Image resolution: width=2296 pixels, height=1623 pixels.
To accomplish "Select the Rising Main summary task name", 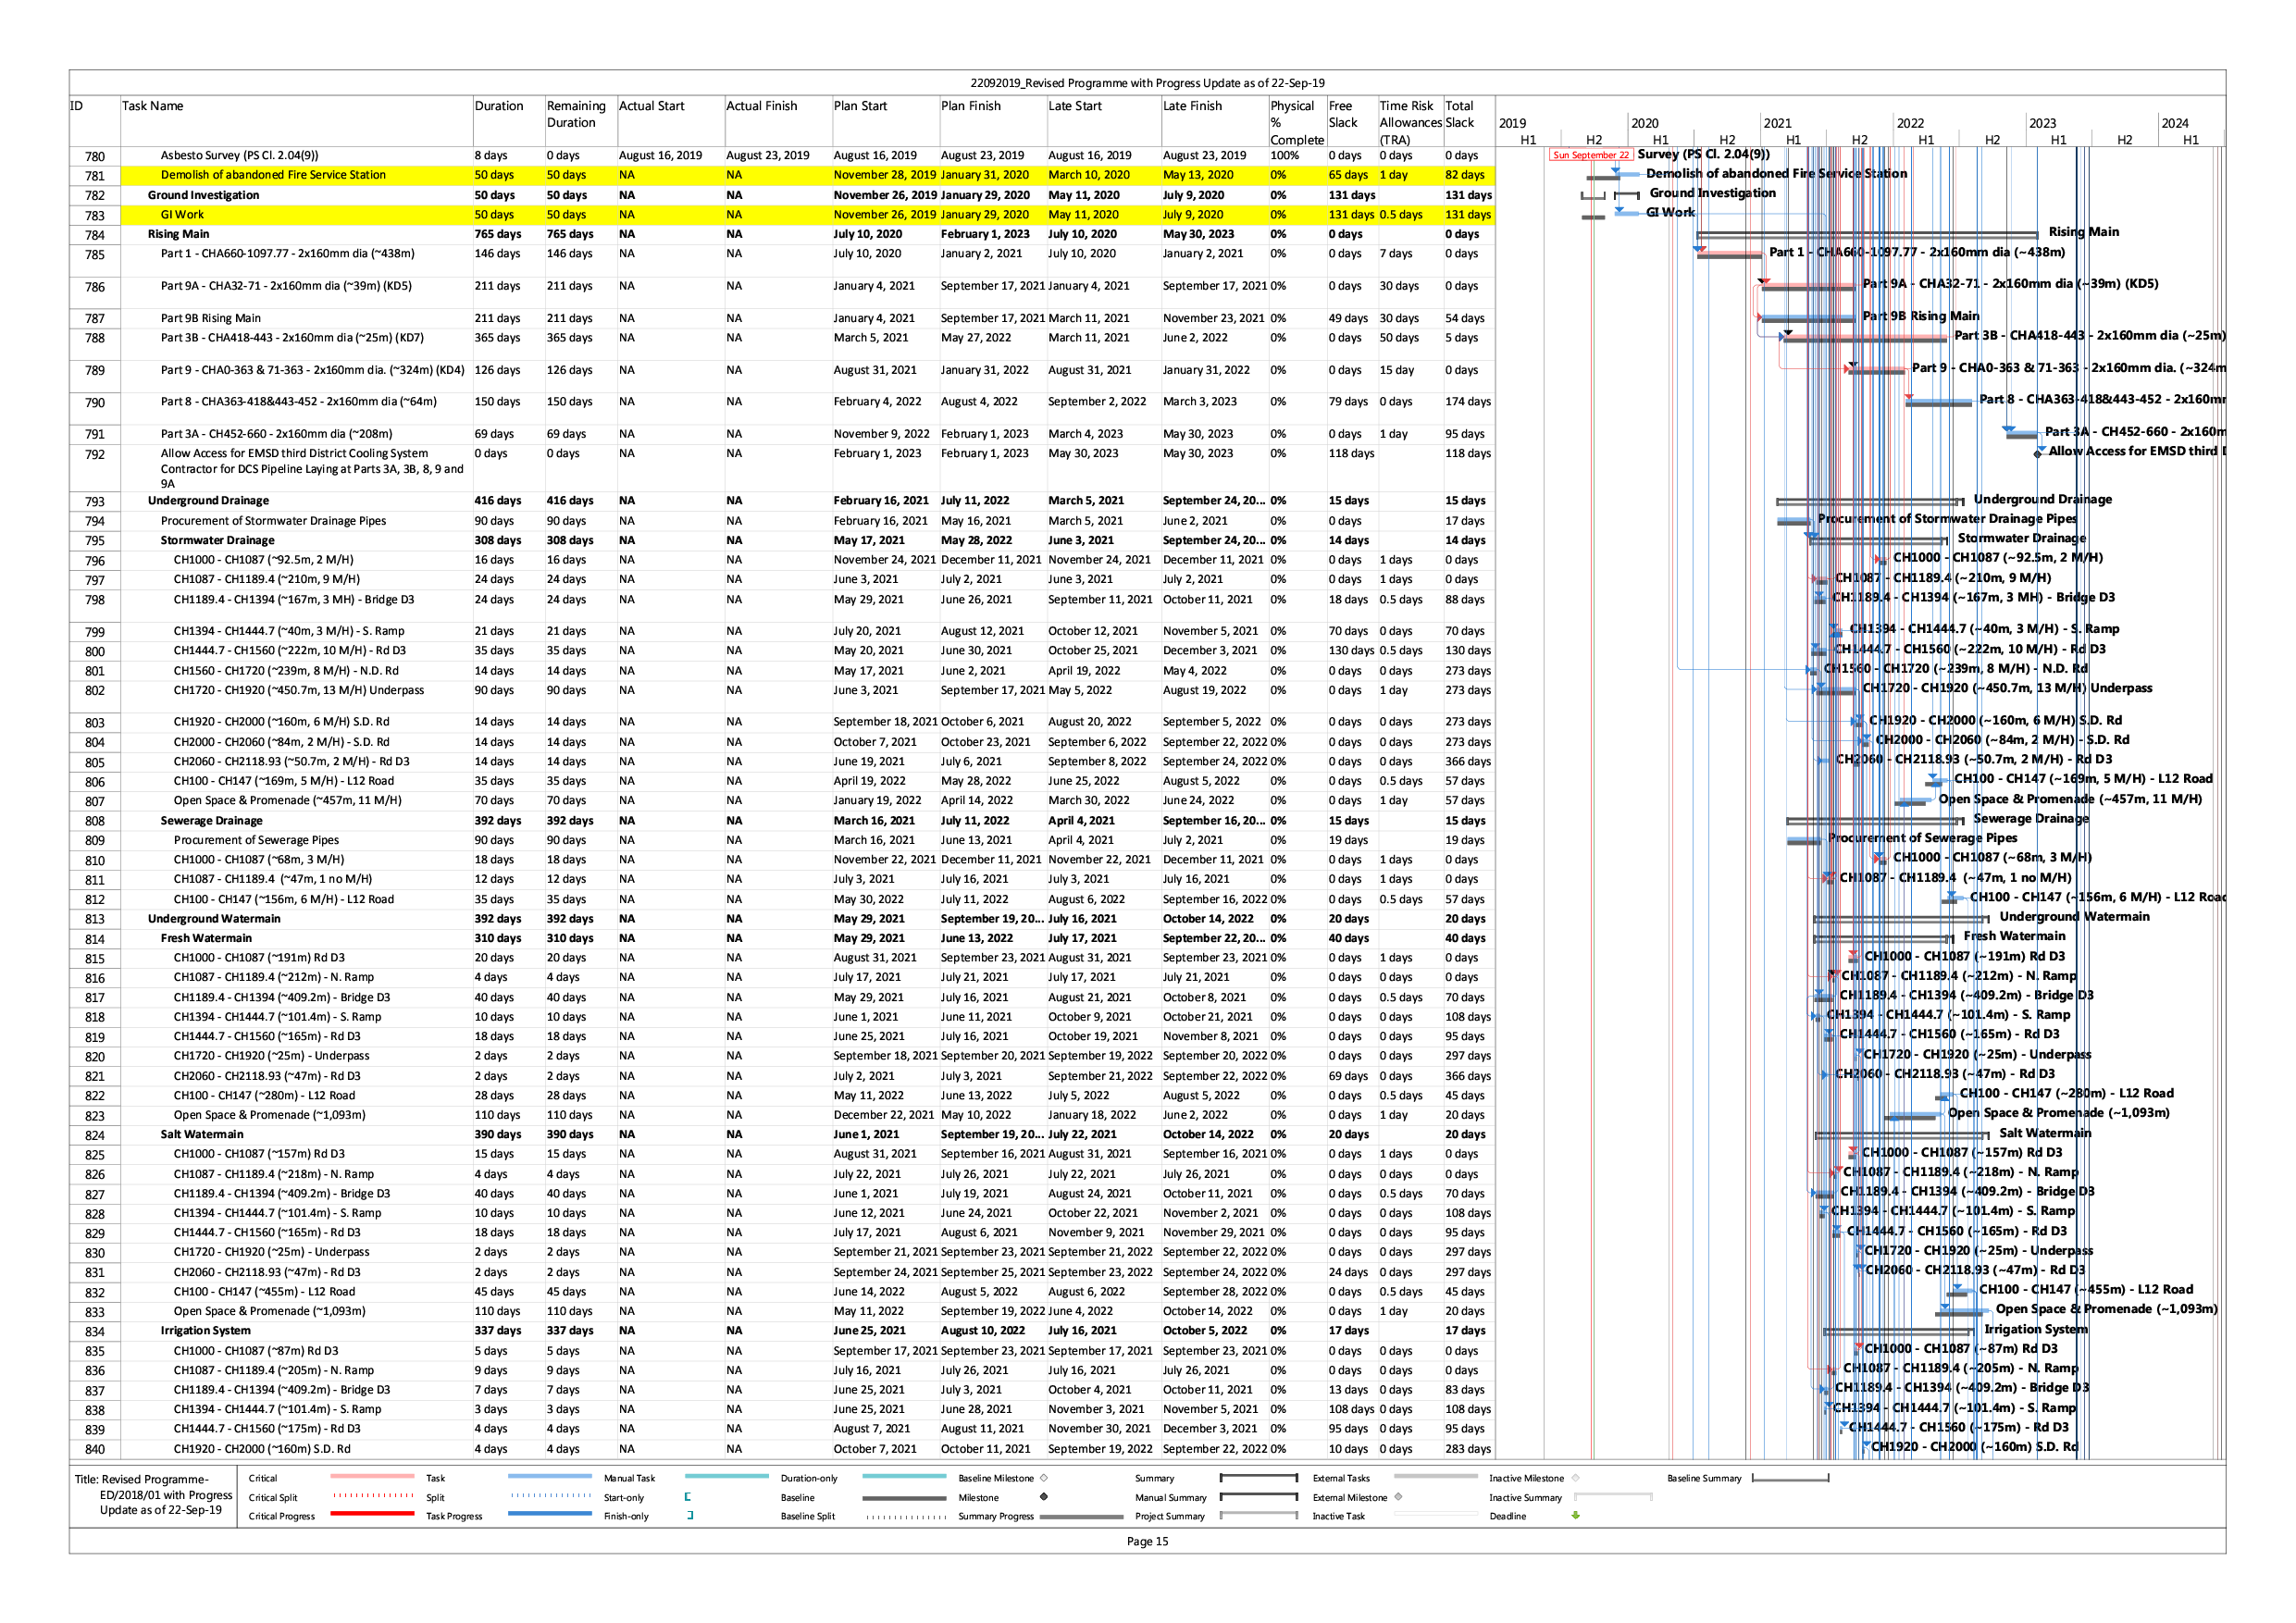I will tap(179, 234).
